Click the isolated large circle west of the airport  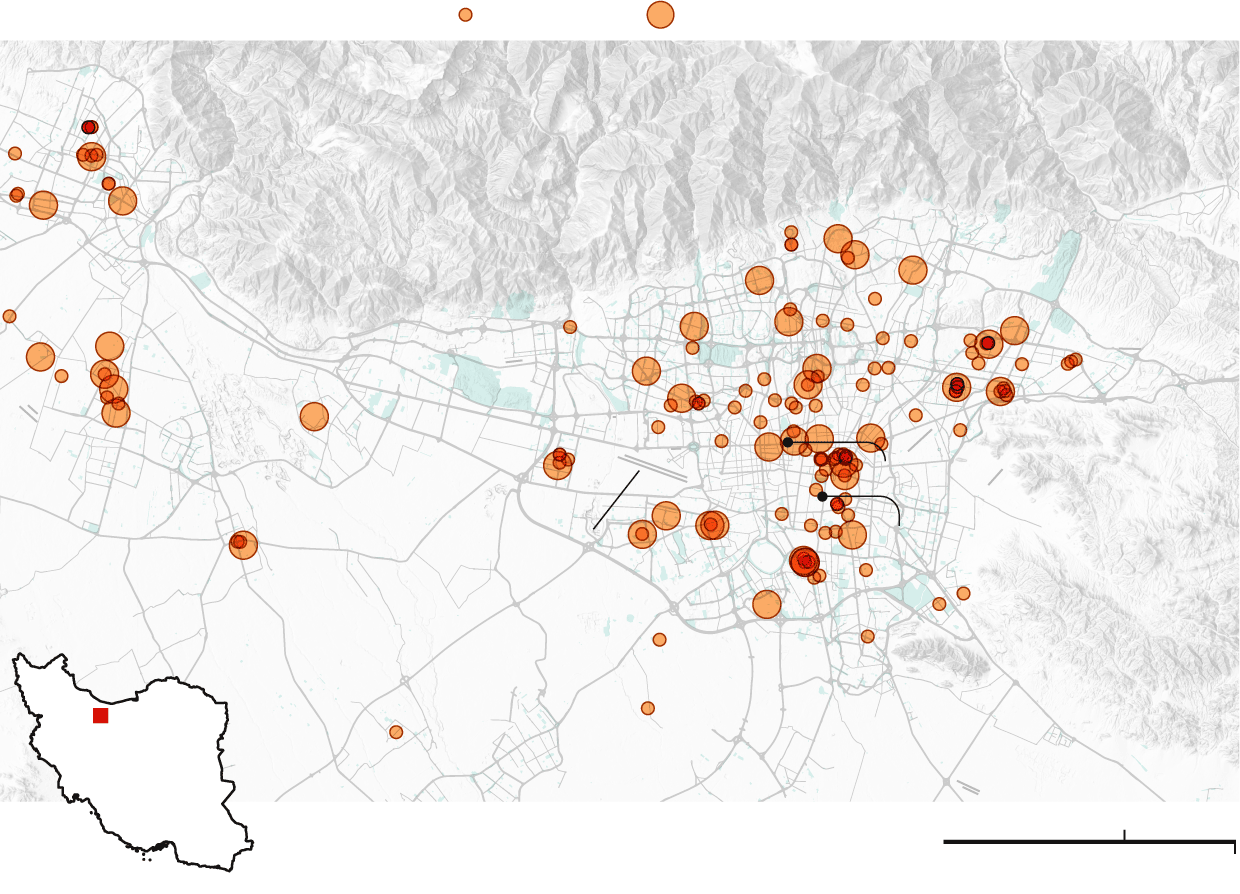[314, 417]
